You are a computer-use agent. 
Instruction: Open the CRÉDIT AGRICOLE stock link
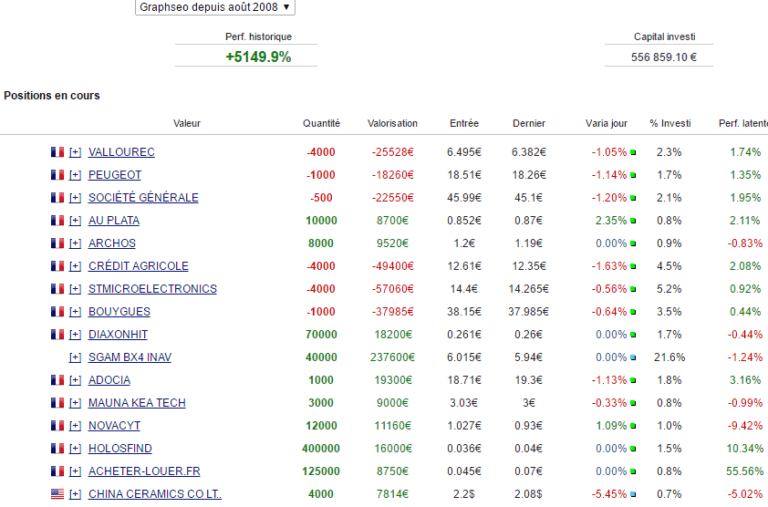pyautogui.click(x=138, y=266)
